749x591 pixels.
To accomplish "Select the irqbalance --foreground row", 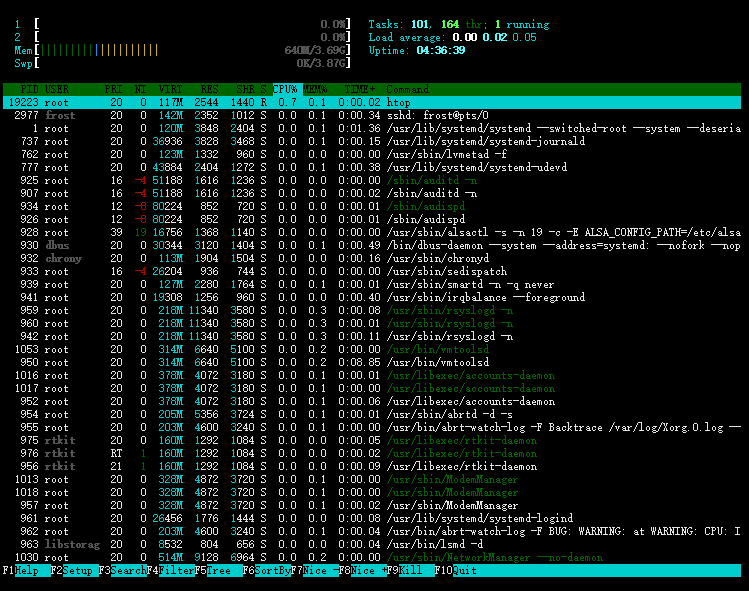I will 372,297.
